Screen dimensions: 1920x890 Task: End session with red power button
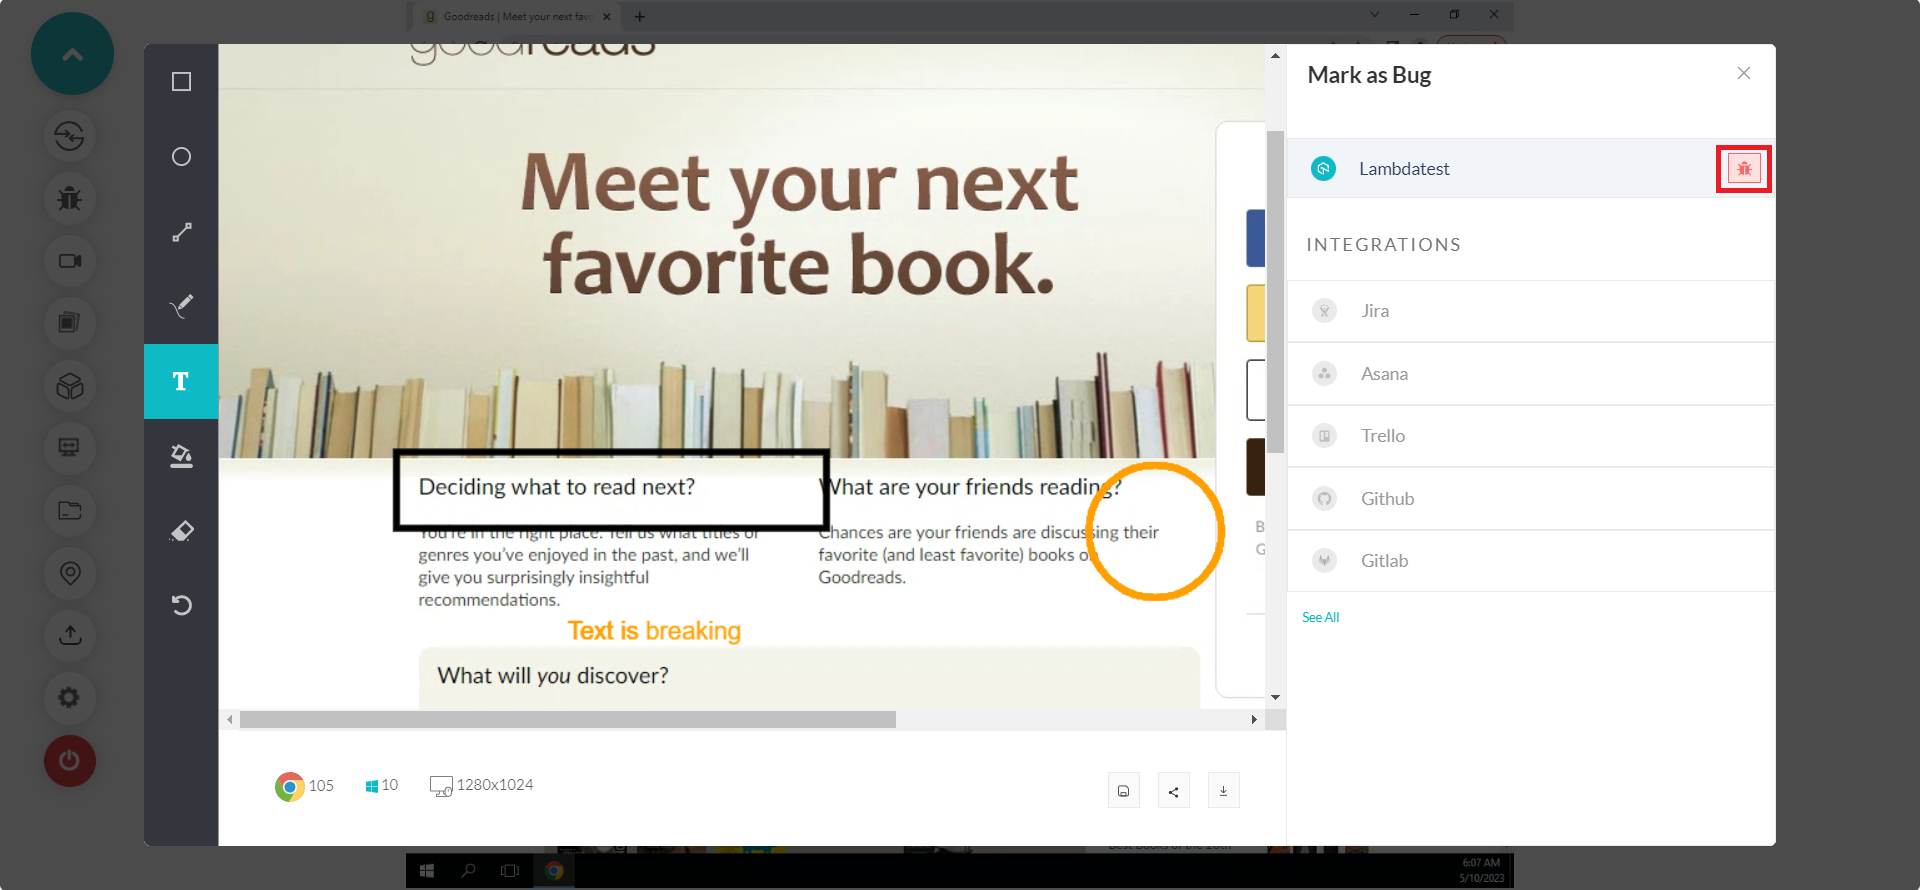pos(70,761)
